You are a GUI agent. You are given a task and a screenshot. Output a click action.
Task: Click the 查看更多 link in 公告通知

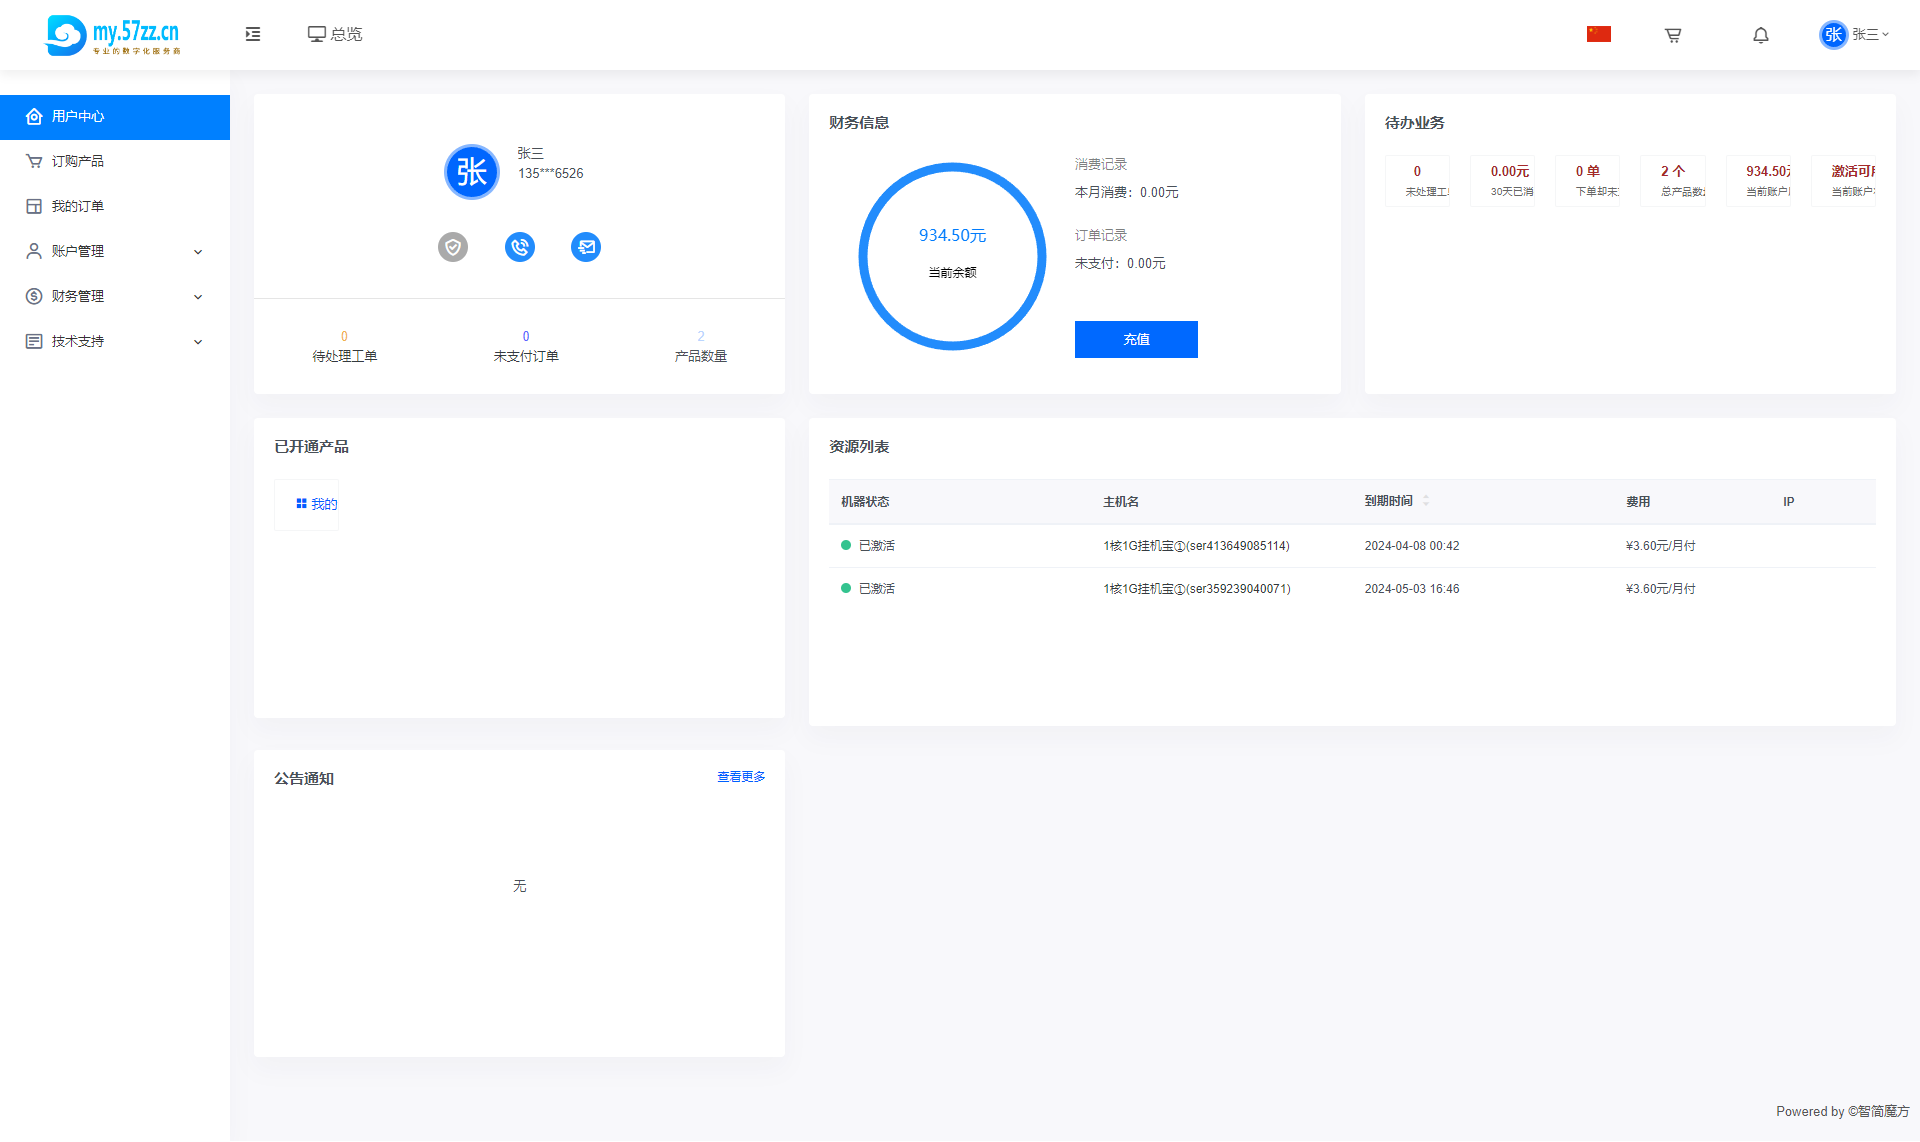click(x=741, y=777)
